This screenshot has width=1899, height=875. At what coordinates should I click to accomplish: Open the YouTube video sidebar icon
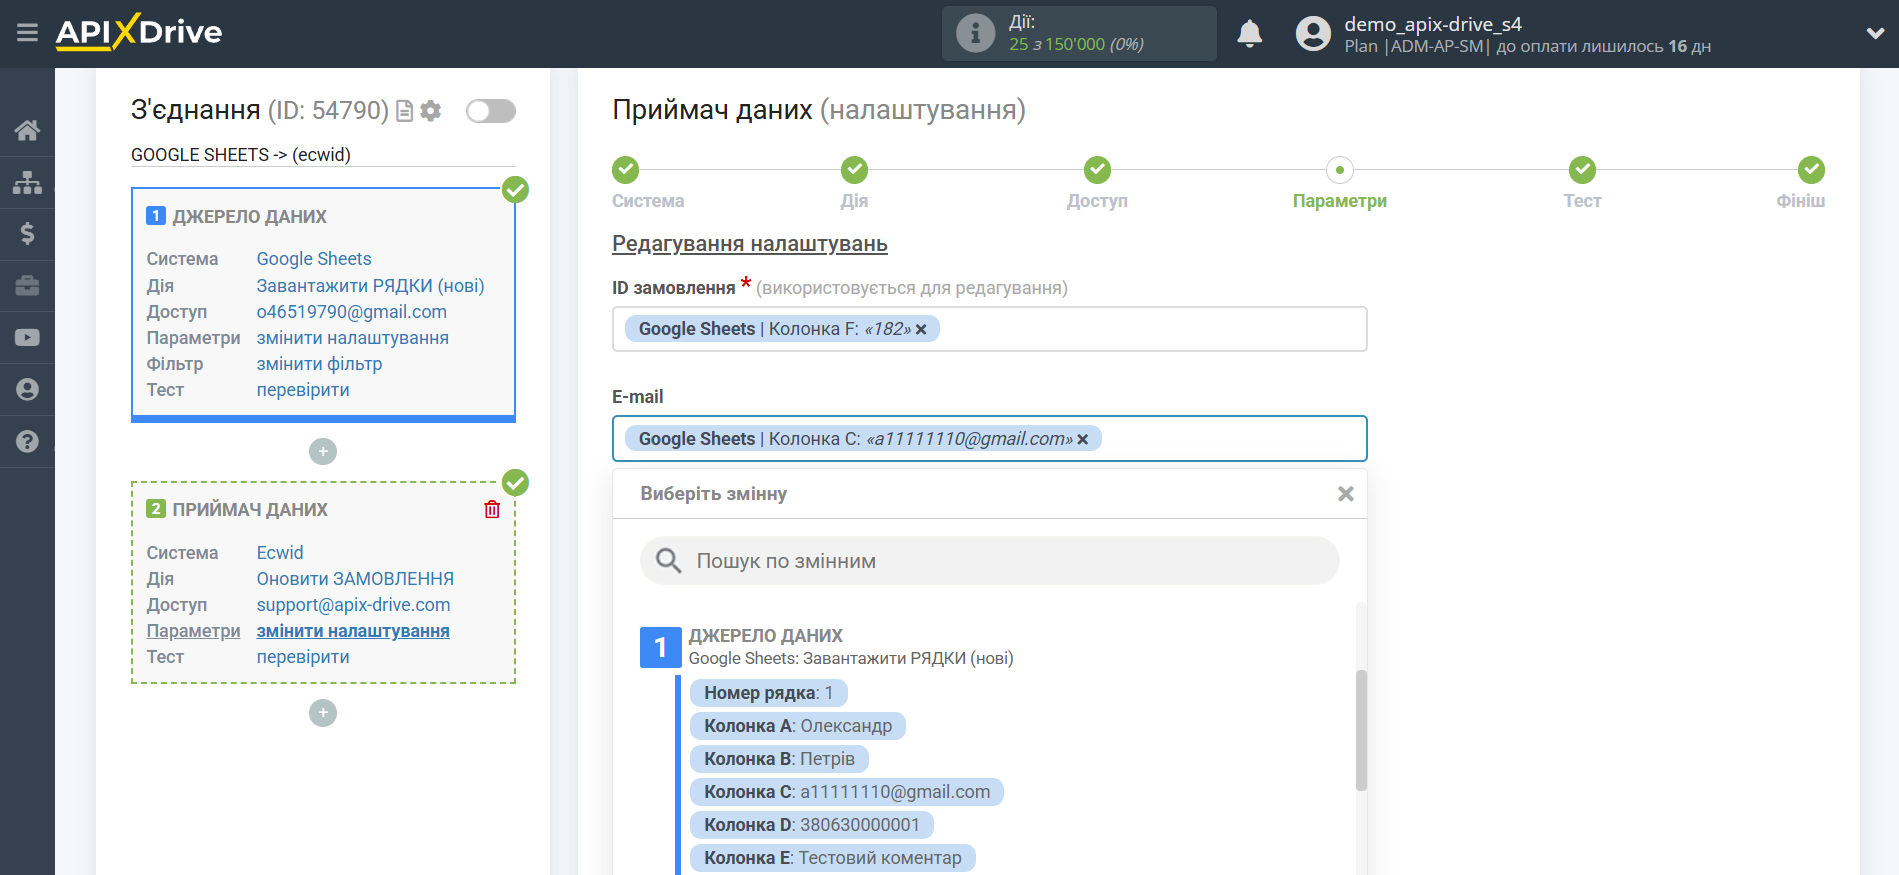[x=27, y=338]
